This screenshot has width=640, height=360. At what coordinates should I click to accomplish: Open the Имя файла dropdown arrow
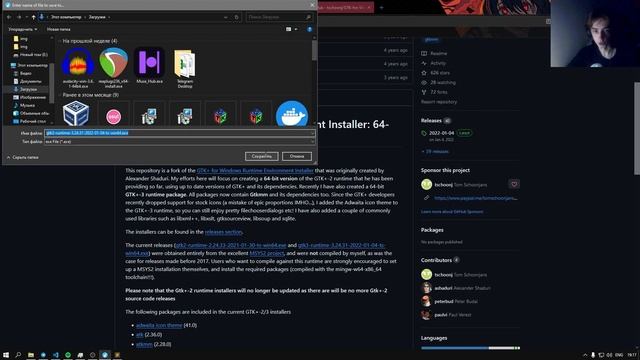tap(312, 133)
